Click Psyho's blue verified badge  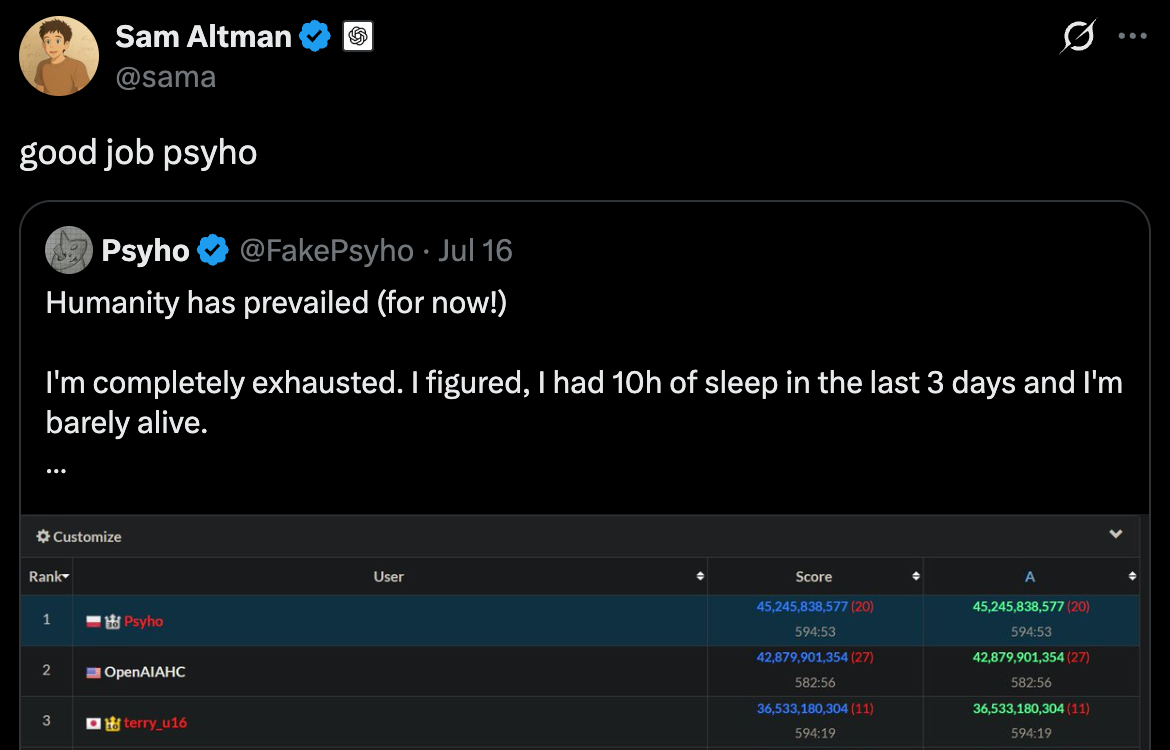[213, 250]
